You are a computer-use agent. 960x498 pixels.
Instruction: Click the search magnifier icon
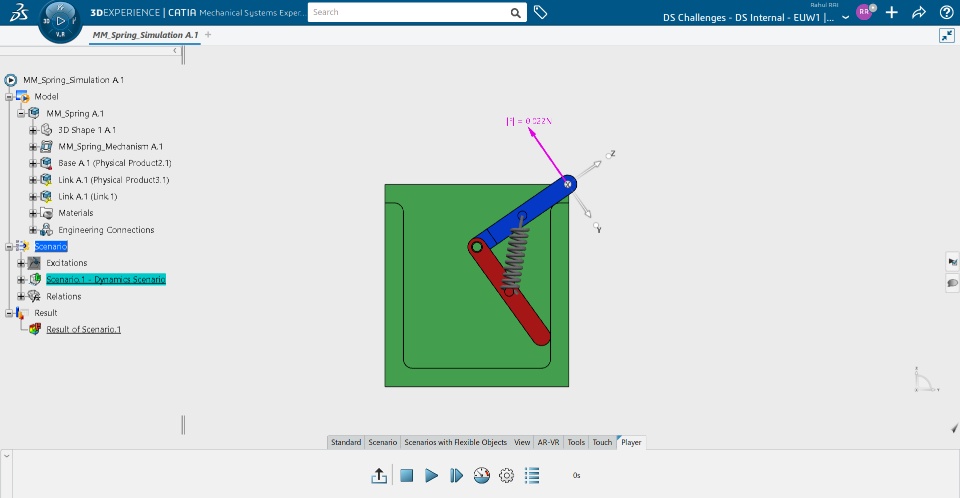pos(516,13)
